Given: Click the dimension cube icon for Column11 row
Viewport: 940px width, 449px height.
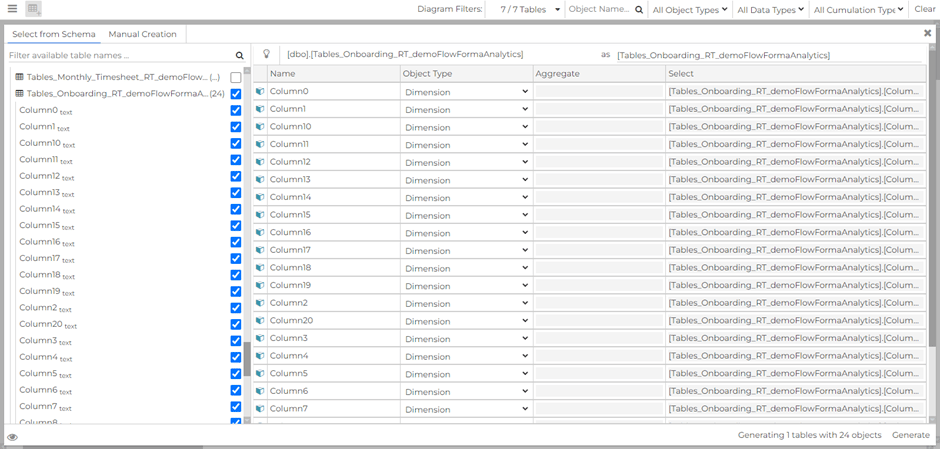Looking at the screenshot, I should pos(260,144).
